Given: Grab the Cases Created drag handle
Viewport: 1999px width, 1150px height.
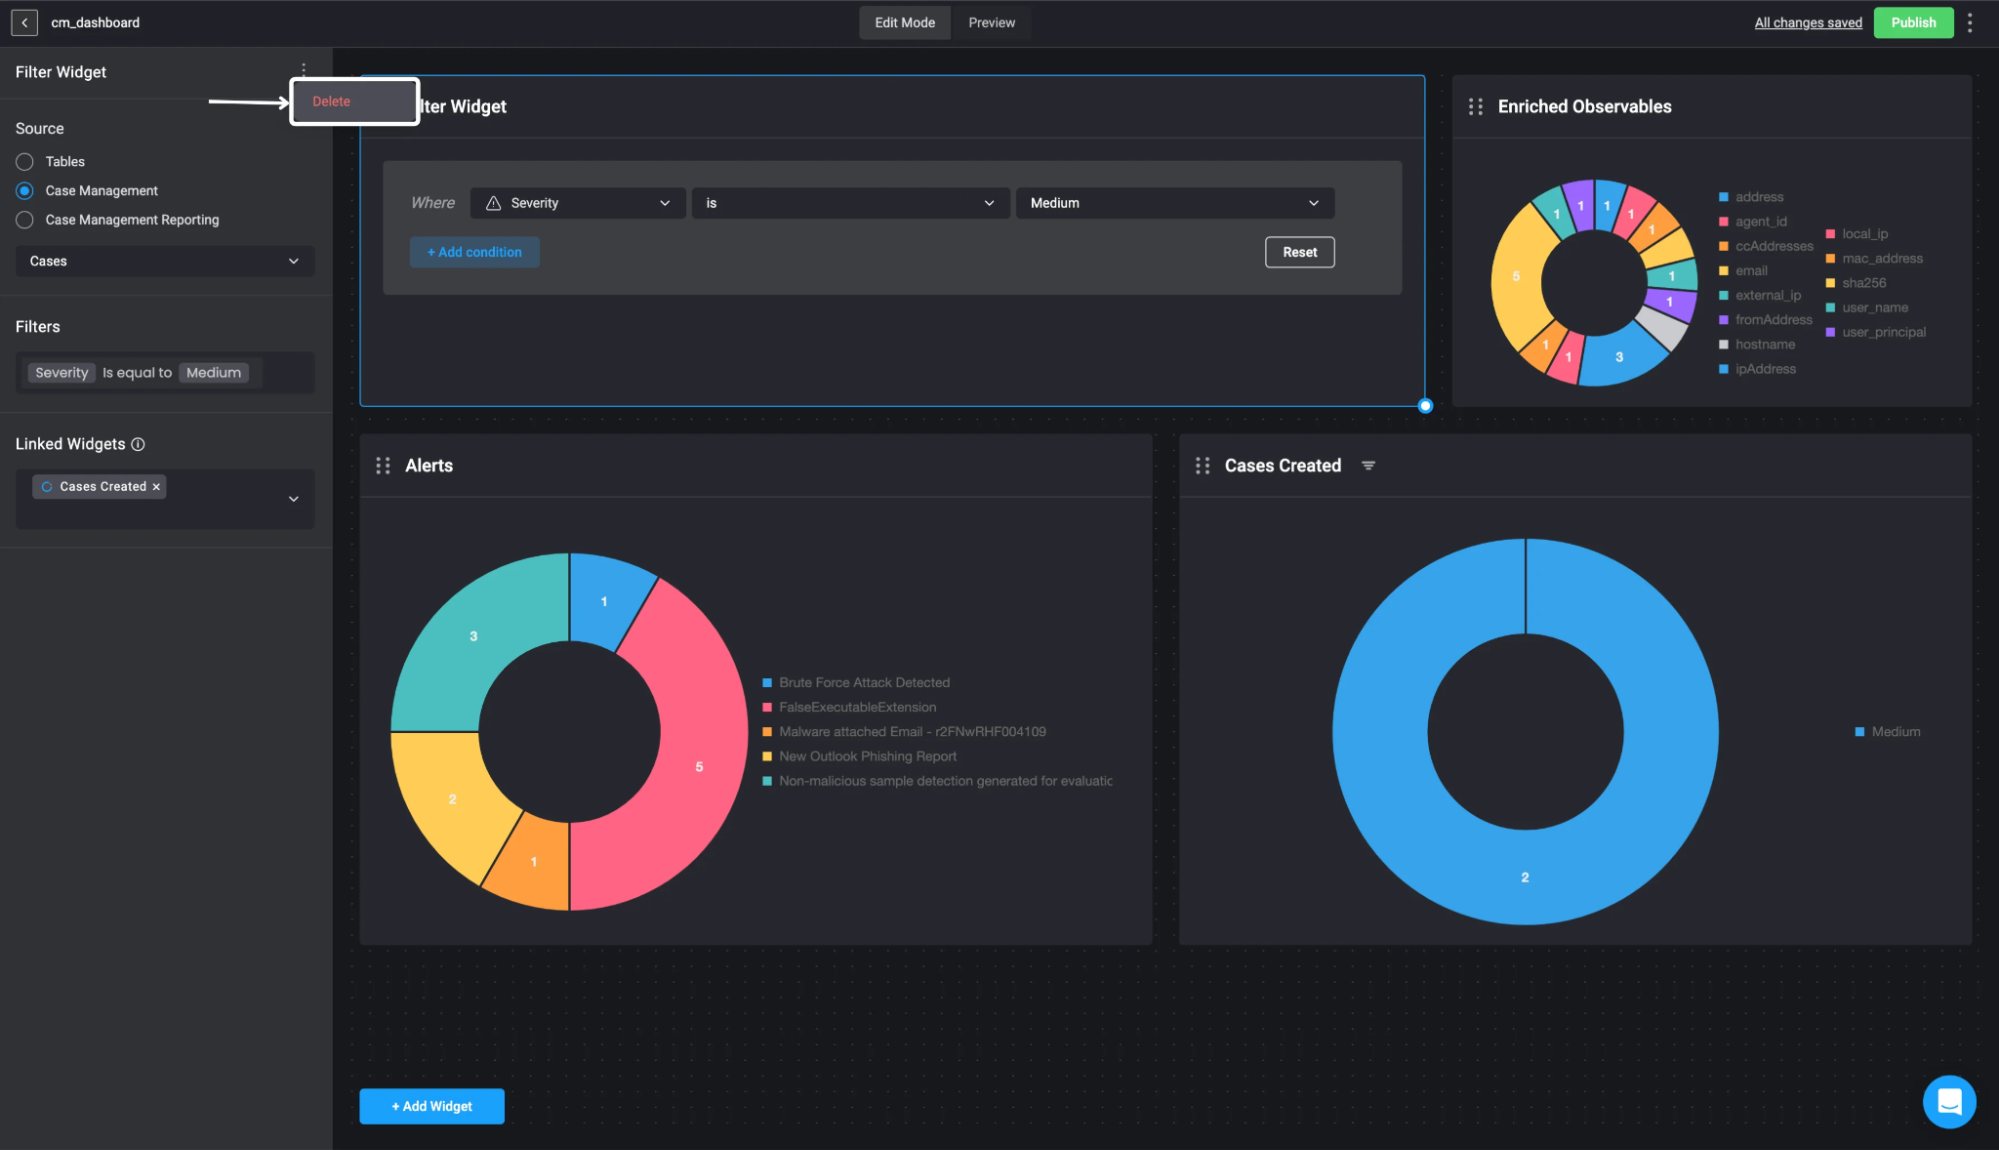Looking at the screenshot, I should point(1203,465).
